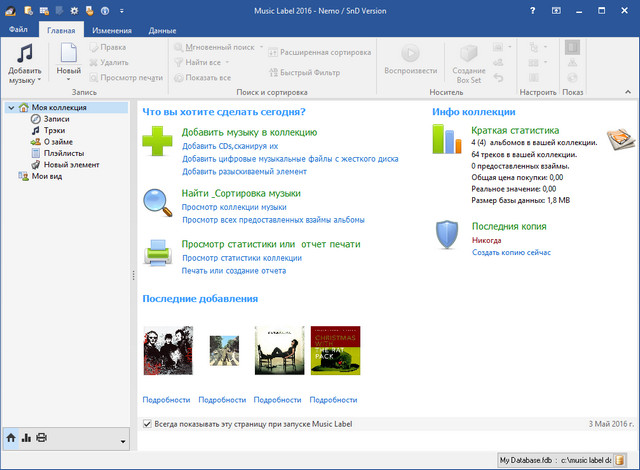Toggle the show page at startup checkbox
Viewport: 640px width, 470px height.
pyautogui.click(x=148, y=424)
